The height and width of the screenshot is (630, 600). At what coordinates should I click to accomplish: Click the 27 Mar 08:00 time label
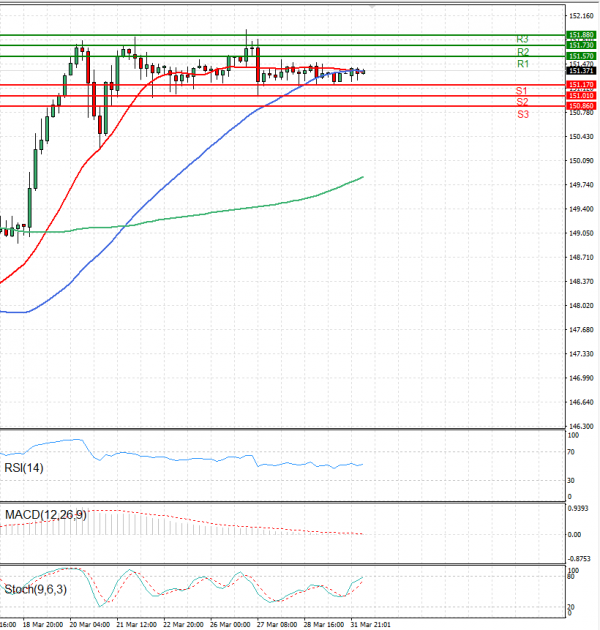[277, 624]
